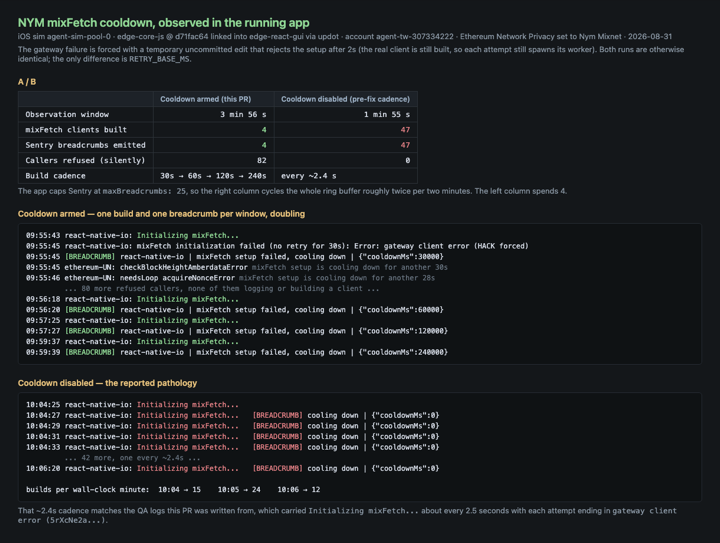Click the '... 80 more refused callers' note
Image resolution: width=720 pixels, height=543 pixels.
click(x=222, y=288)
